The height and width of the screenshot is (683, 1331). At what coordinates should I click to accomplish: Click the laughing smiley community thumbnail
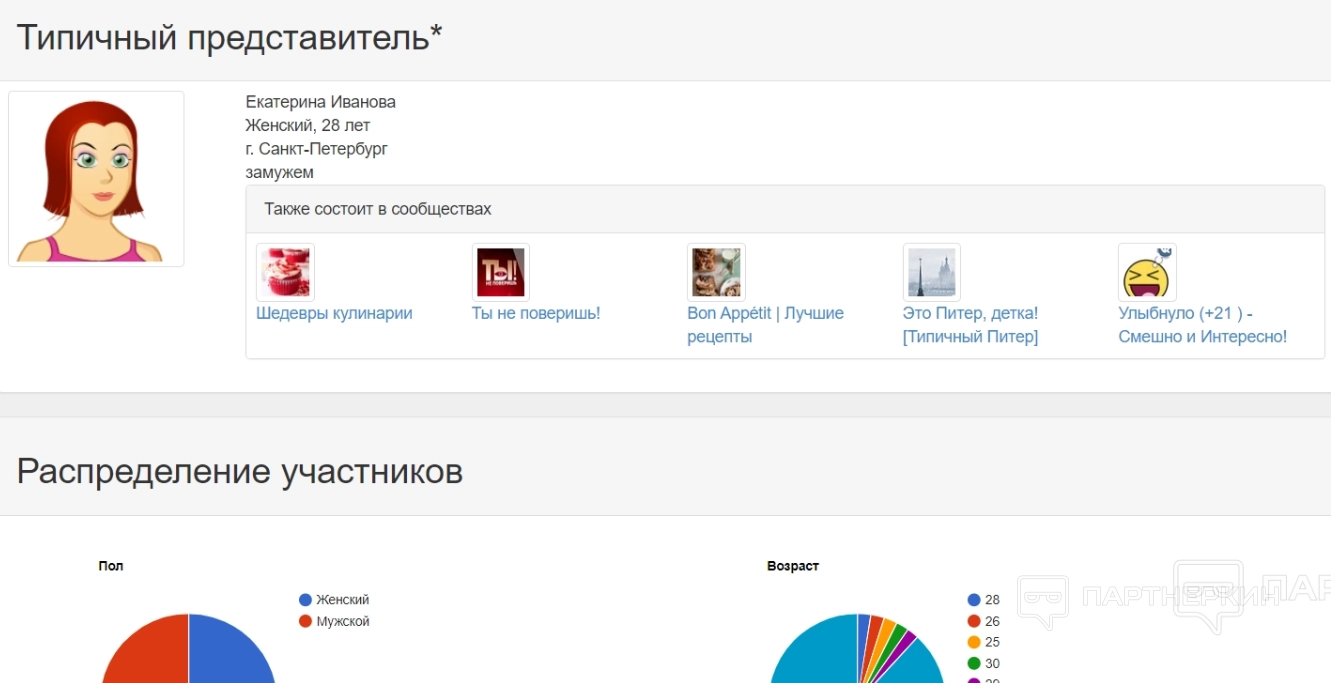click(x=1147, y=272)
